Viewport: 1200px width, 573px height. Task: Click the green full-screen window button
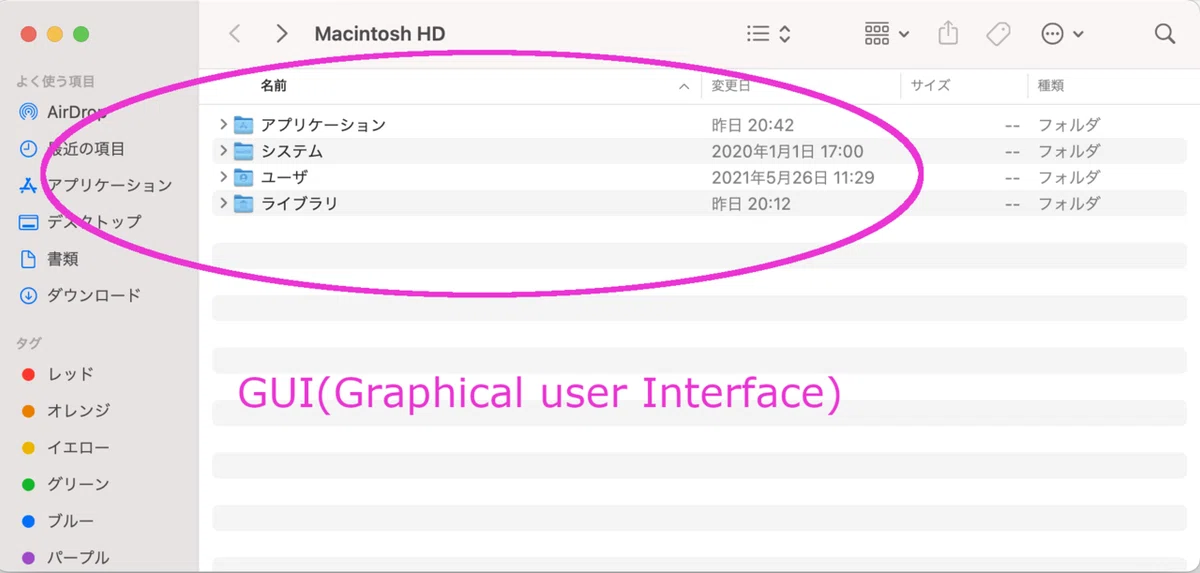point(81,34)
